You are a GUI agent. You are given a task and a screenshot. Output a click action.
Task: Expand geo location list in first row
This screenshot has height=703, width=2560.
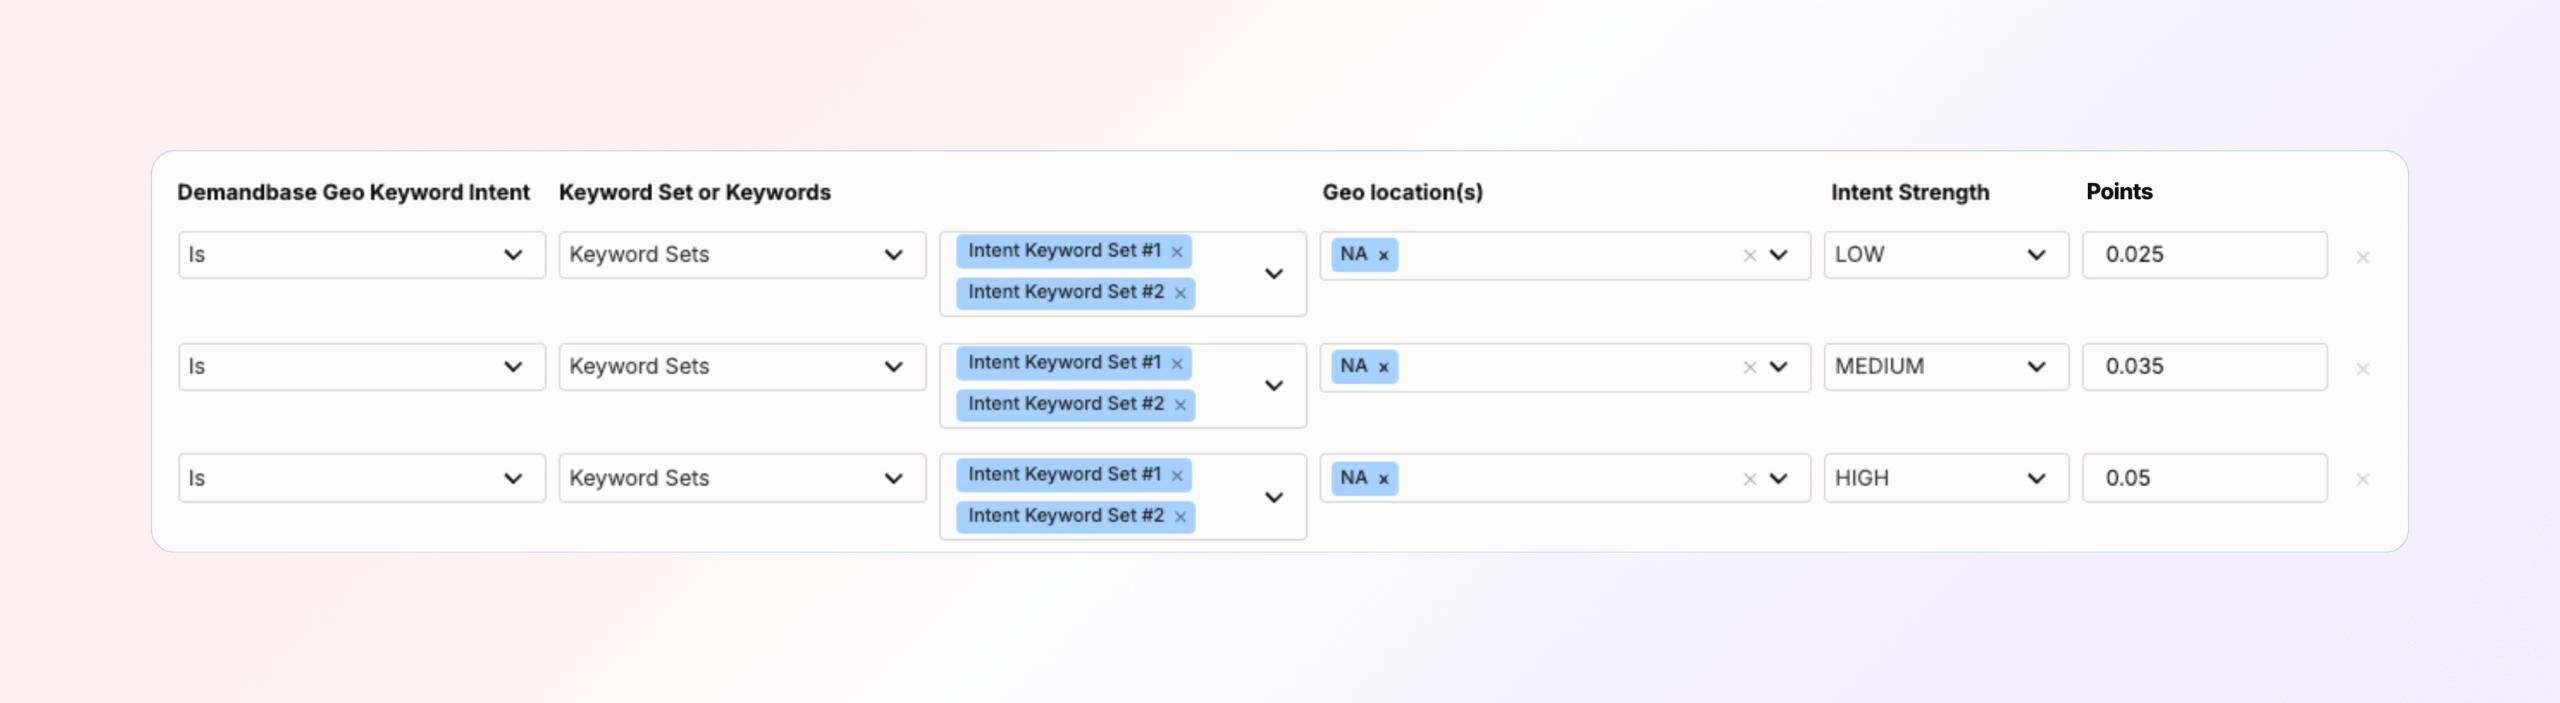point(1779,255)
